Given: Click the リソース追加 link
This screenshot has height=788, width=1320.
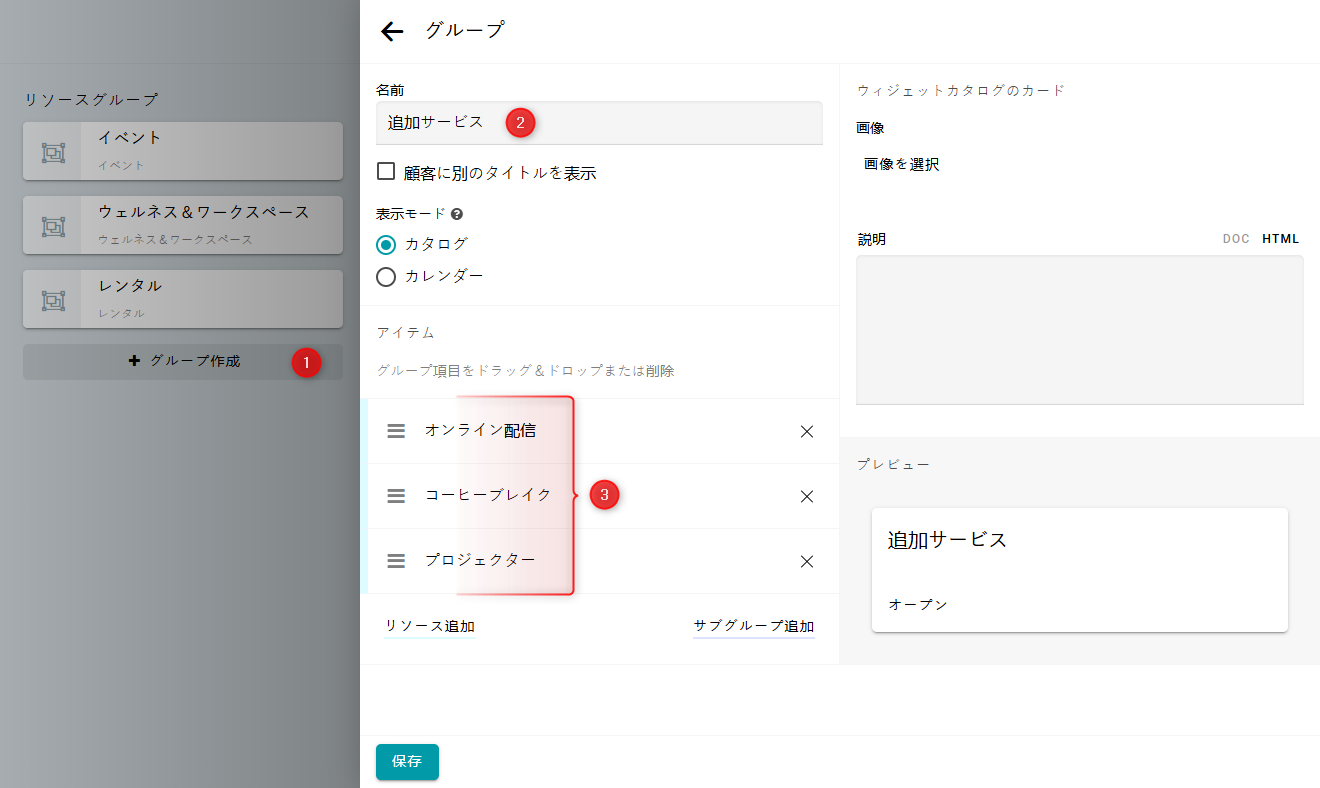Looking at the screenshot, I should (x=430, y=626).
